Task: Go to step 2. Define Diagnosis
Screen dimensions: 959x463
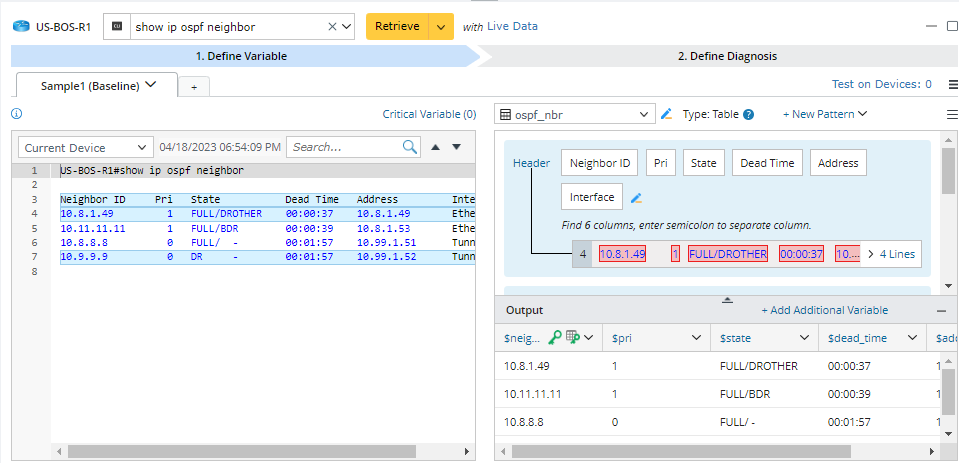Action: coord(726,56)
